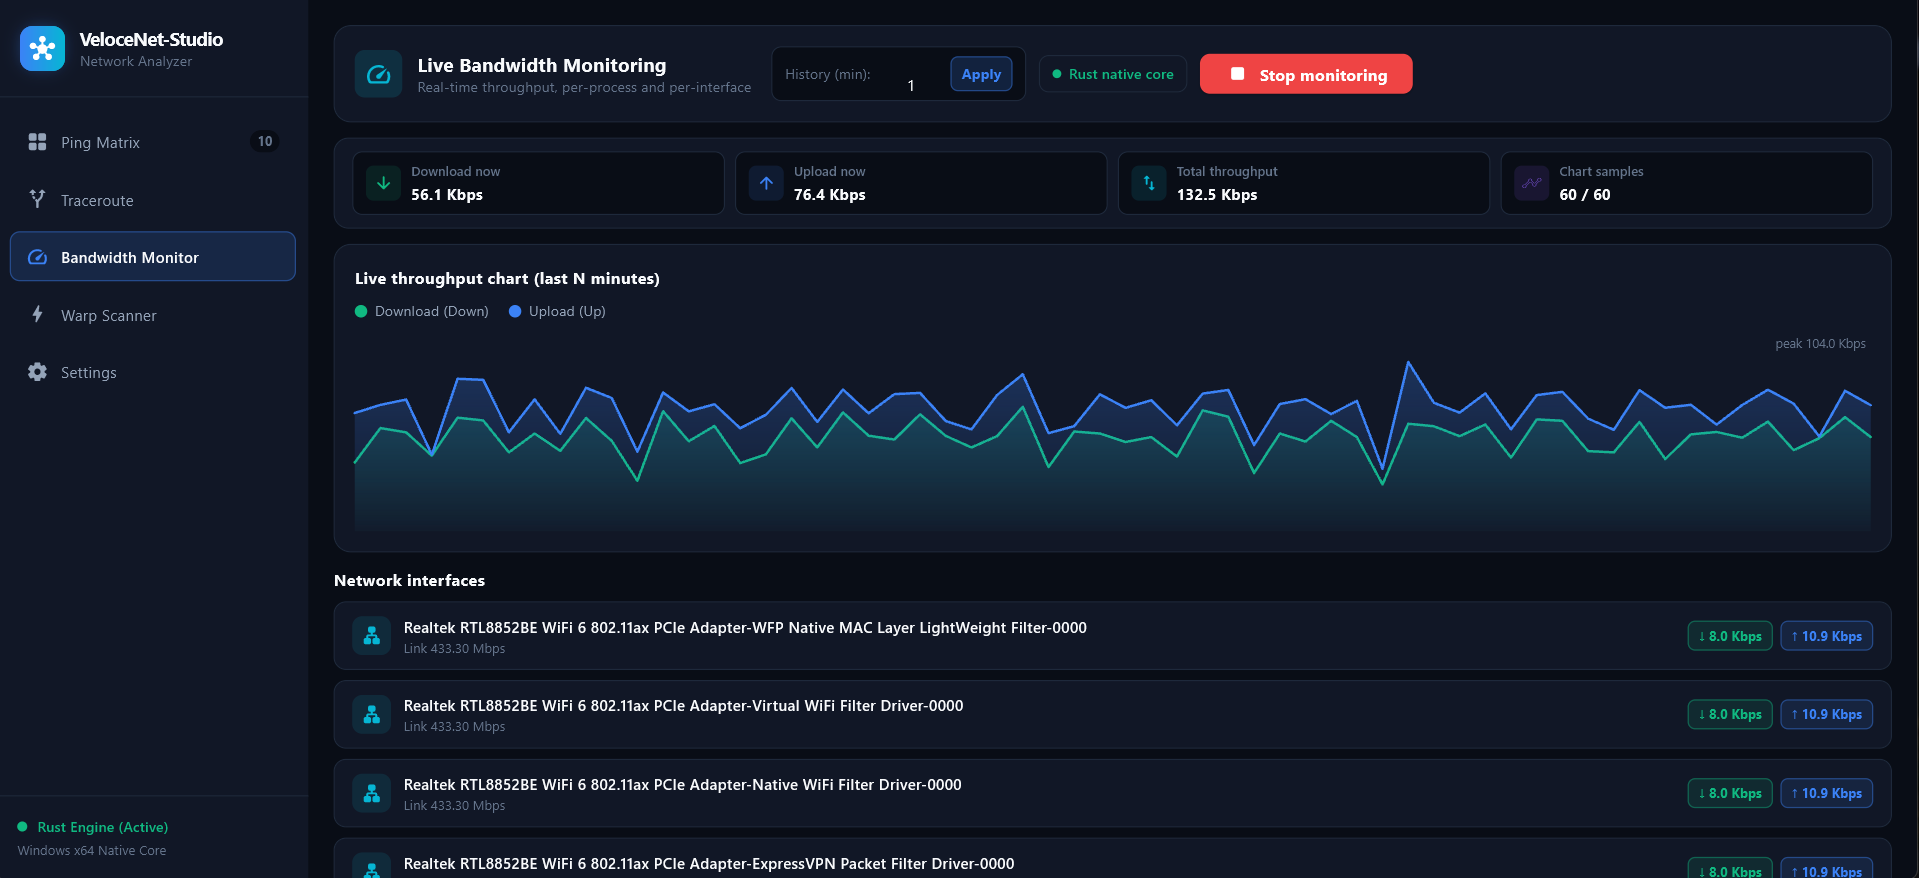The image size is (1919, 878).
Task: Click the Traceroute branch icon
Action: click(37, 199)
